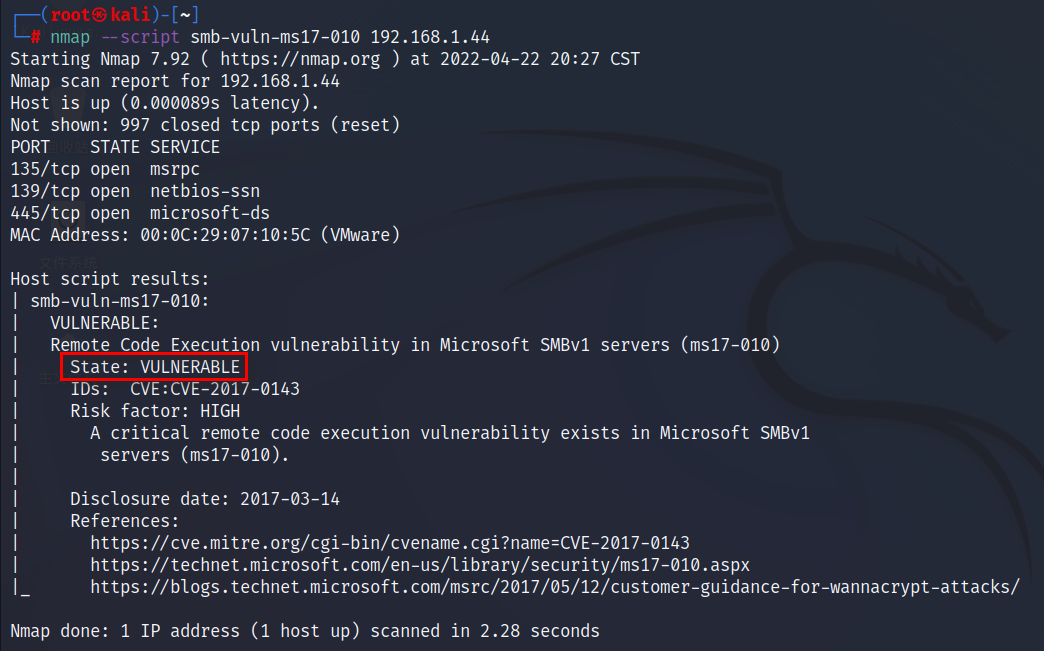Viewport: 1044px width, 651px height.
Task: Click the Host script results heading
Action: click(x=110, y=279)
